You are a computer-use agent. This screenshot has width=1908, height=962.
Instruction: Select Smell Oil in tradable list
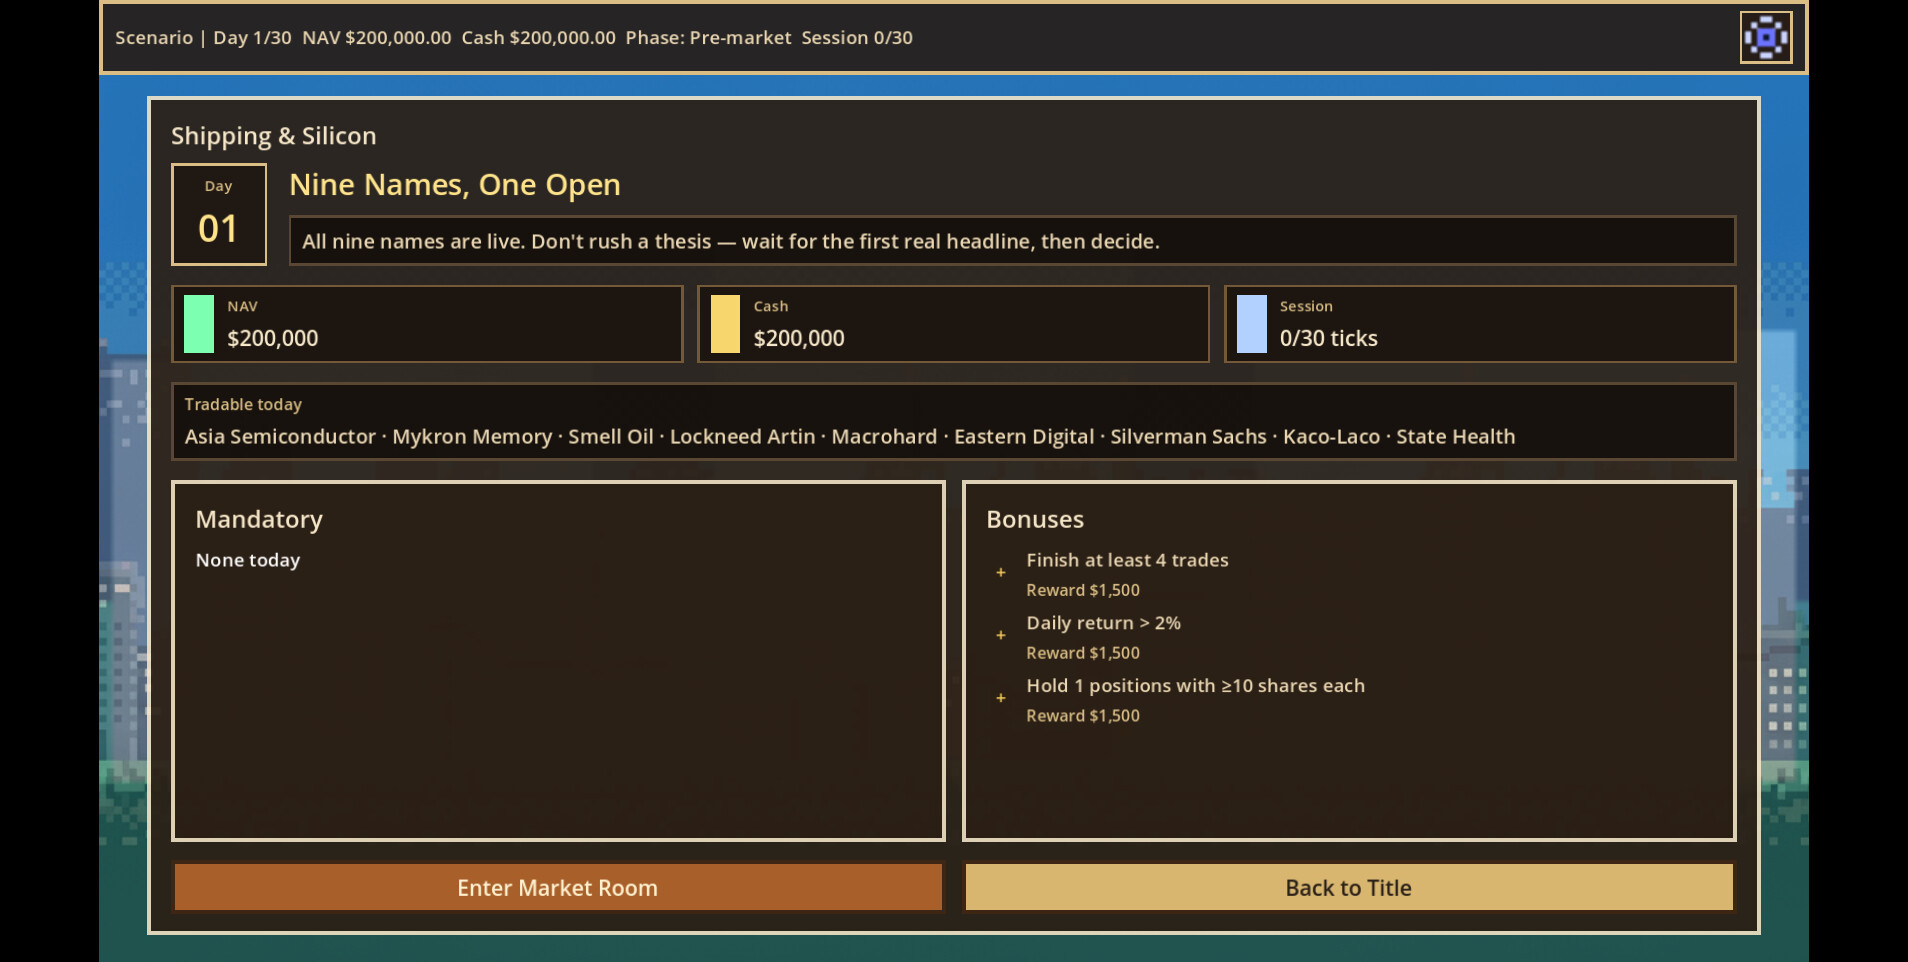[x=611, y=437]
